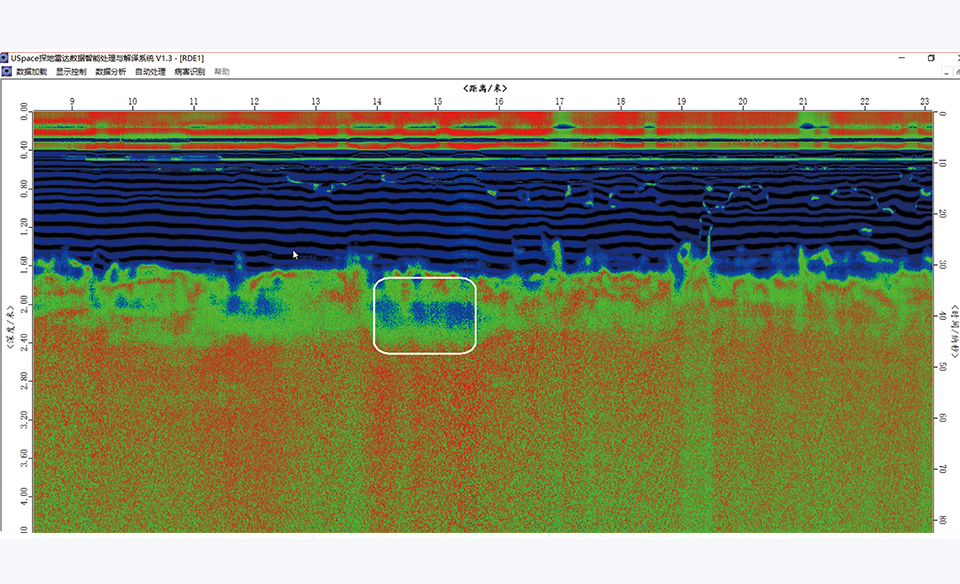This screenshot has height=584, width=960.
Task: Click the 21 mark on distance axis
Action: tap(803, 102)
